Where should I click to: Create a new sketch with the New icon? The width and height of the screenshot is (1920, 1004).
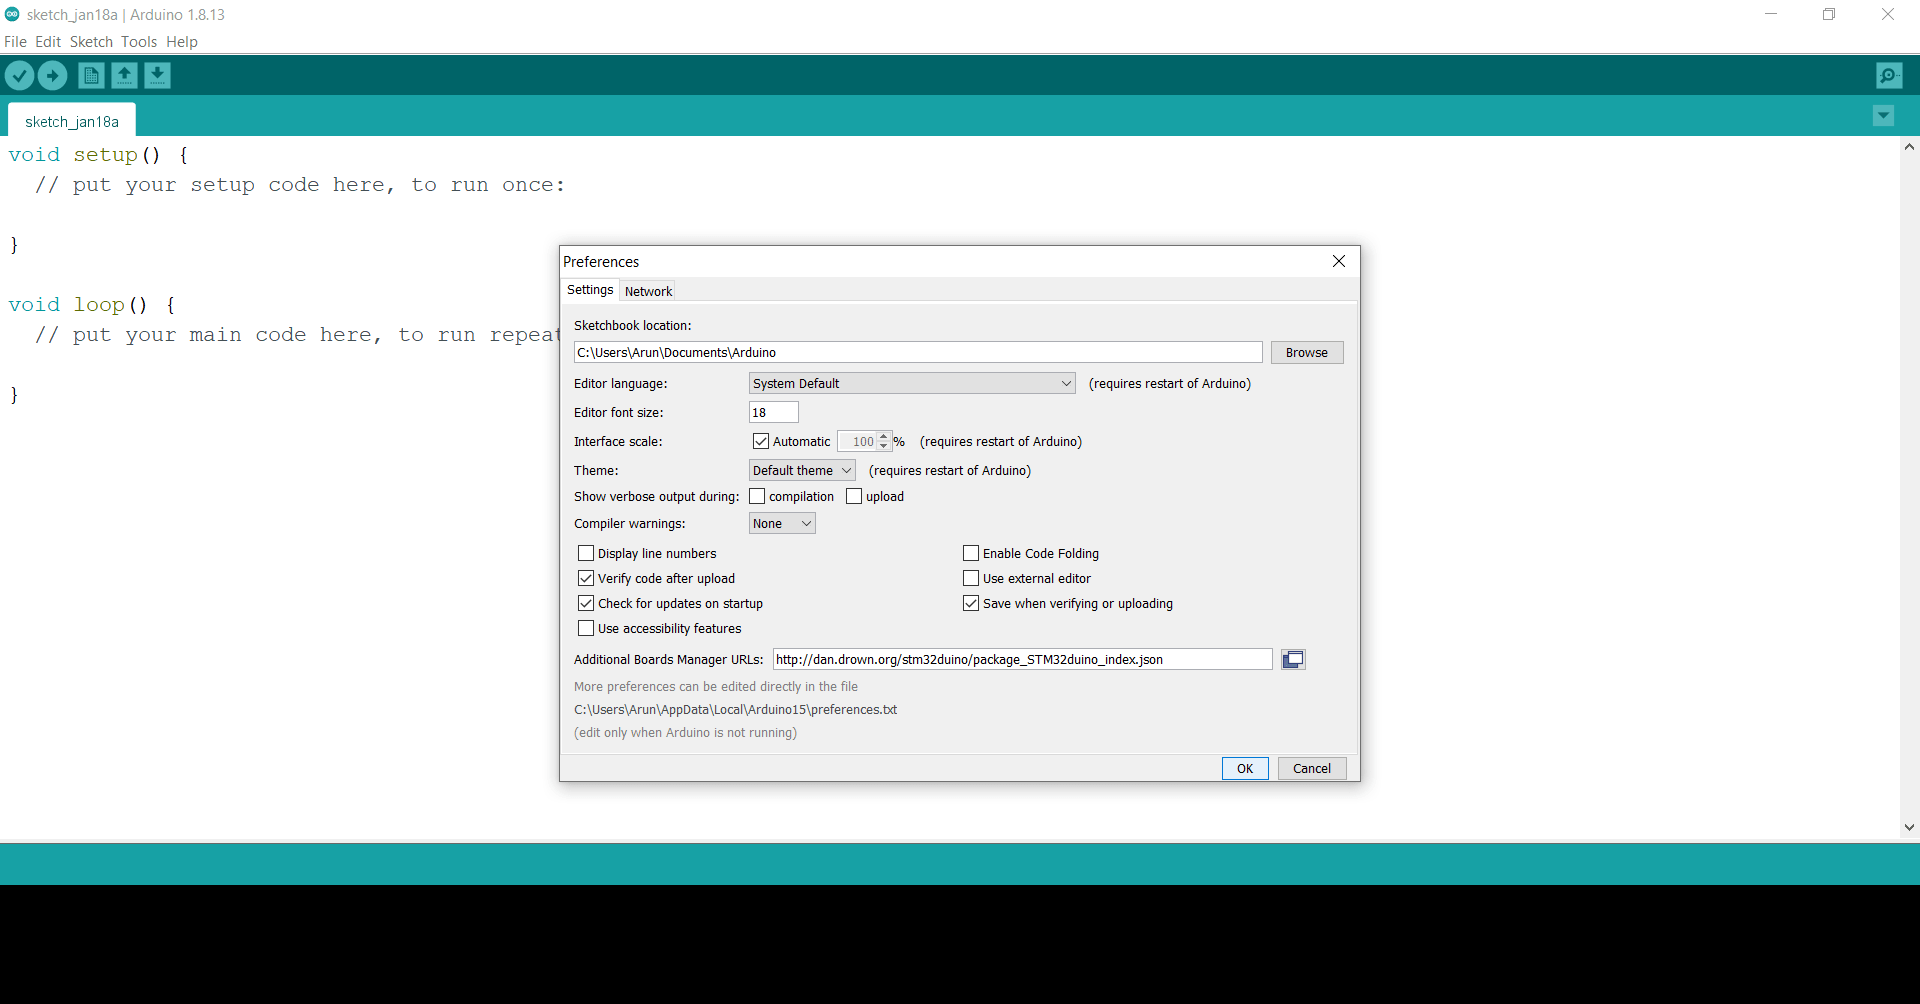(x=91, y=75)
